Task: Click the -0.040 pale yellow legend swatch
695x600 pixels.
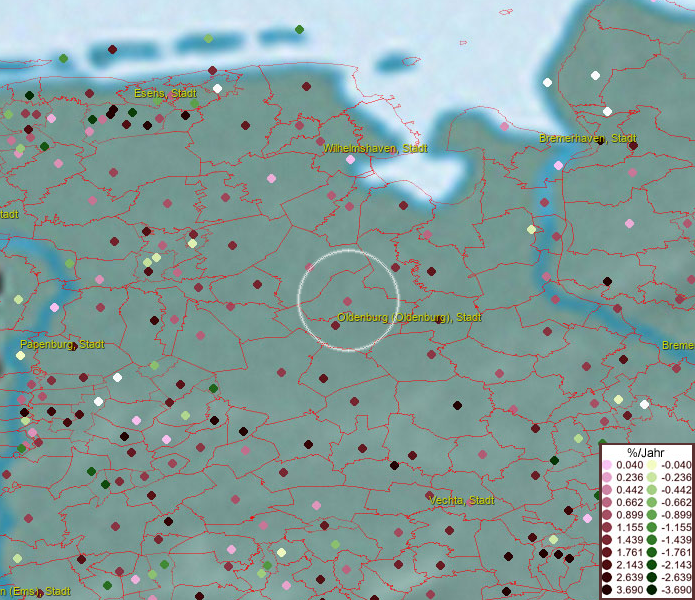Action: pos(651,465)
